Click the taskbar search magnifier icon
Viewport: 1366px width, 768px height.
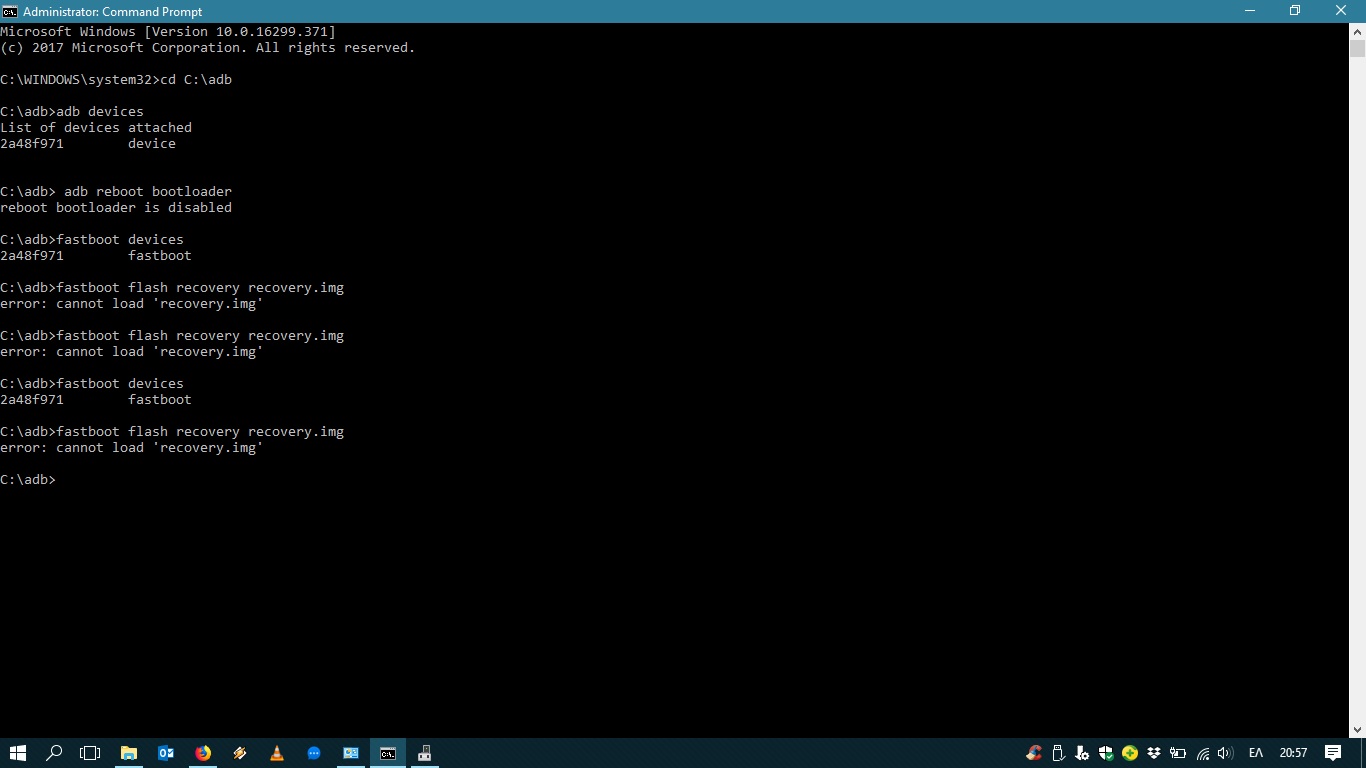pos(55,753)
